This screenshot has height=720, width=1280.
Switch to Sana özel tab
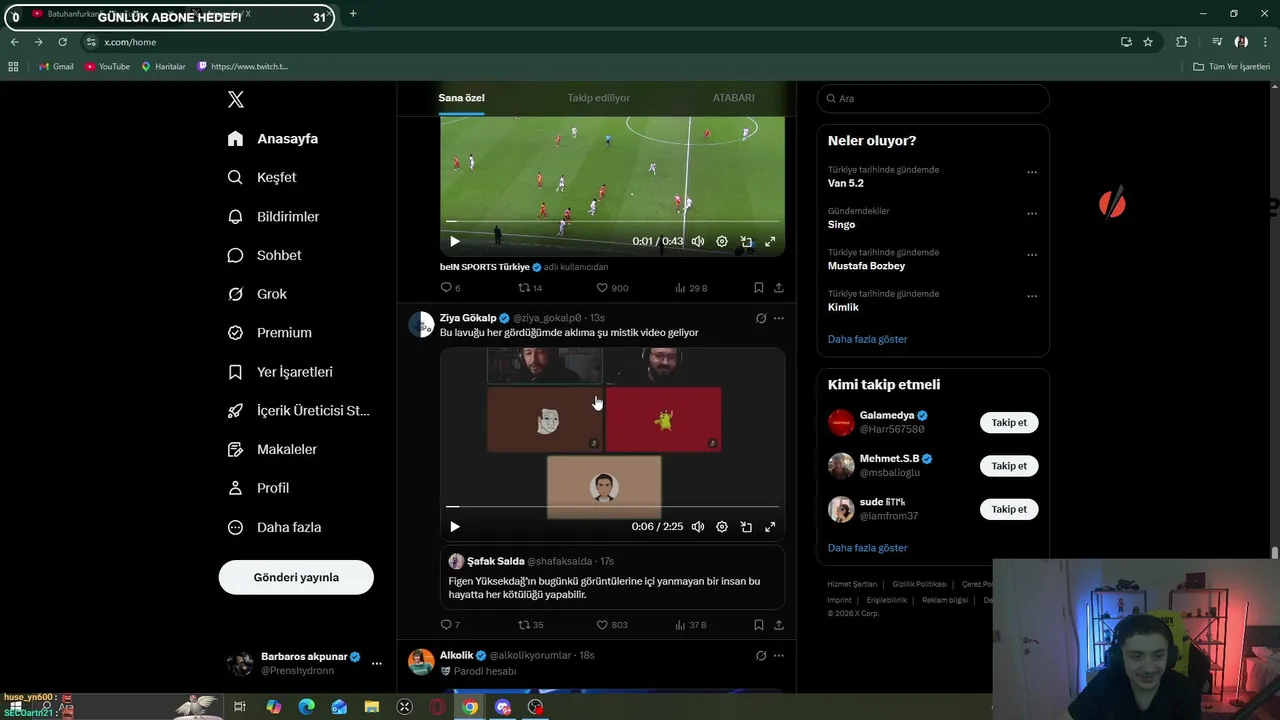click(x=461, y=98)
